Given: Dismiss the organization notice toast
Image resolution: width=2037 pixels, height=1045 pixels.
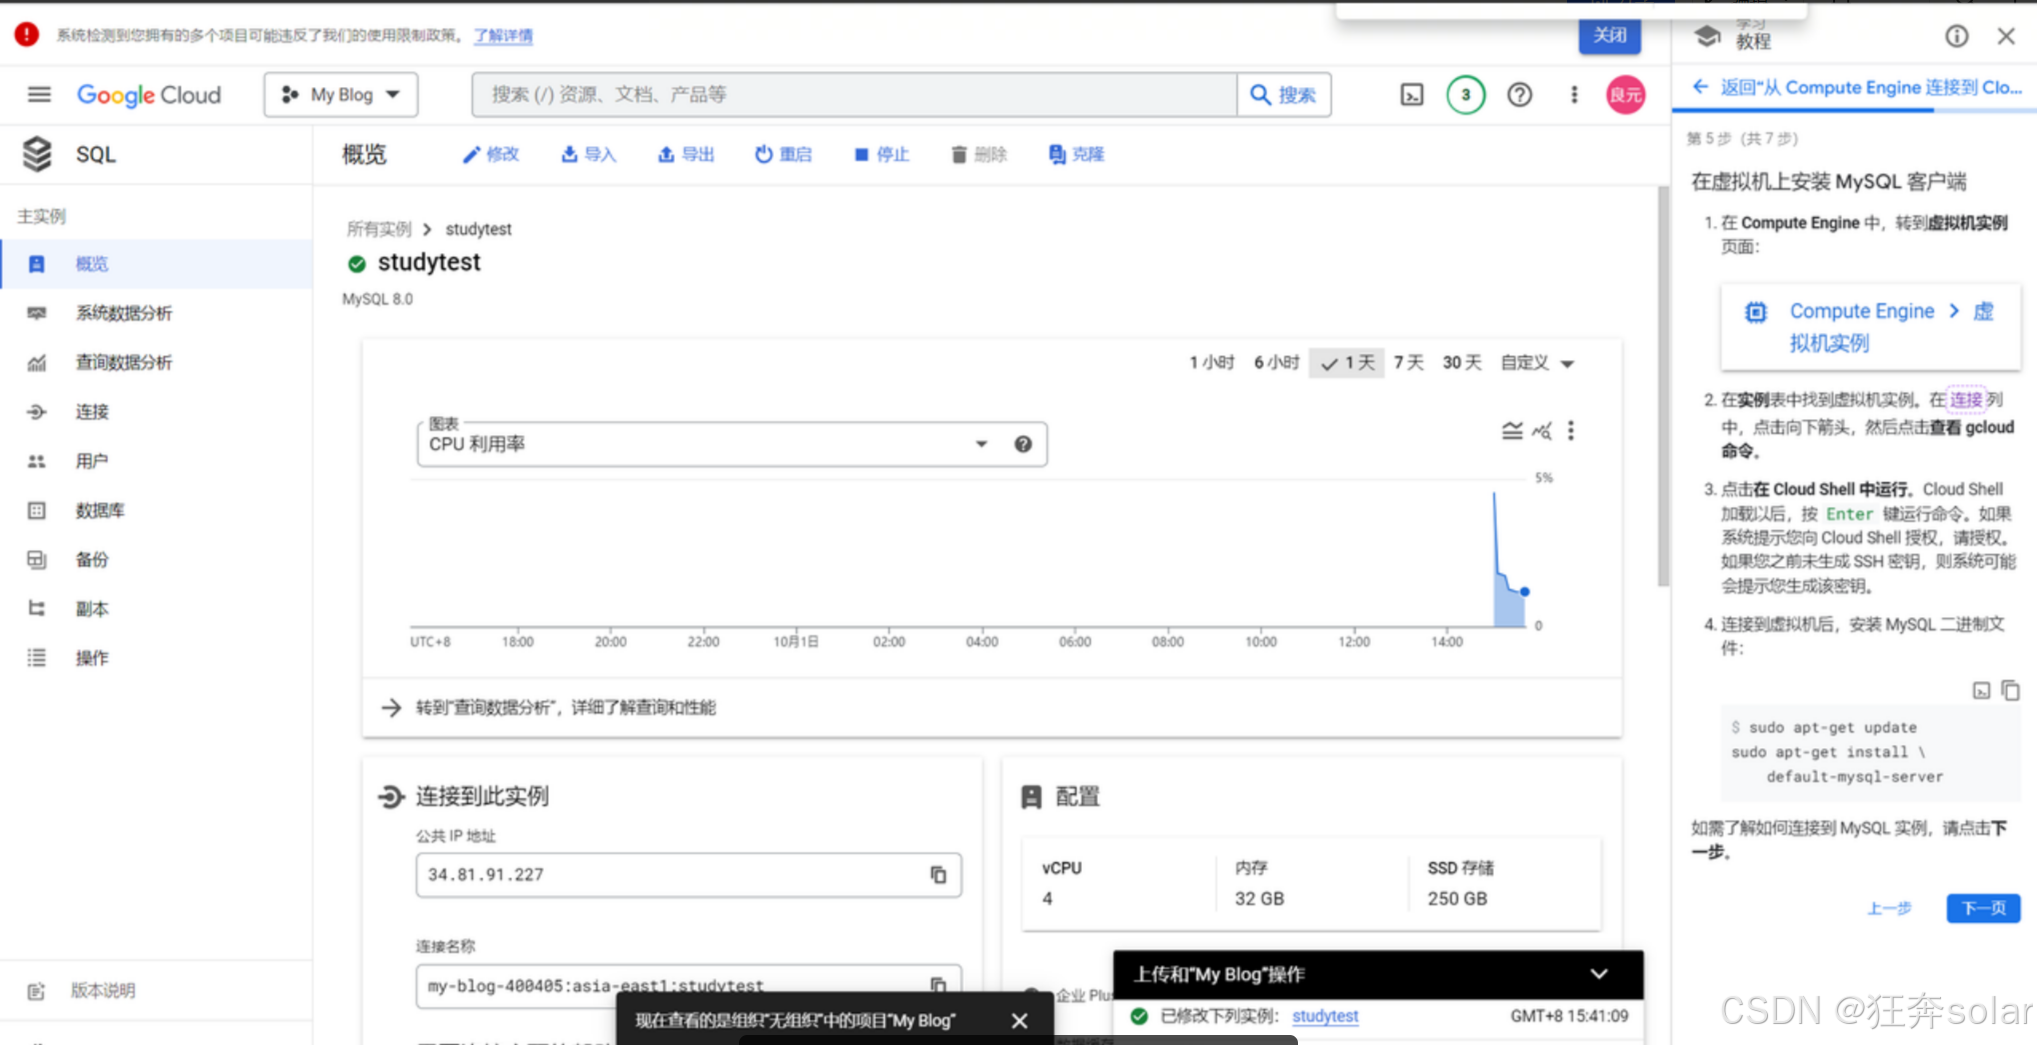Looking at the screenshot, I should (x=1019, y=1021).
